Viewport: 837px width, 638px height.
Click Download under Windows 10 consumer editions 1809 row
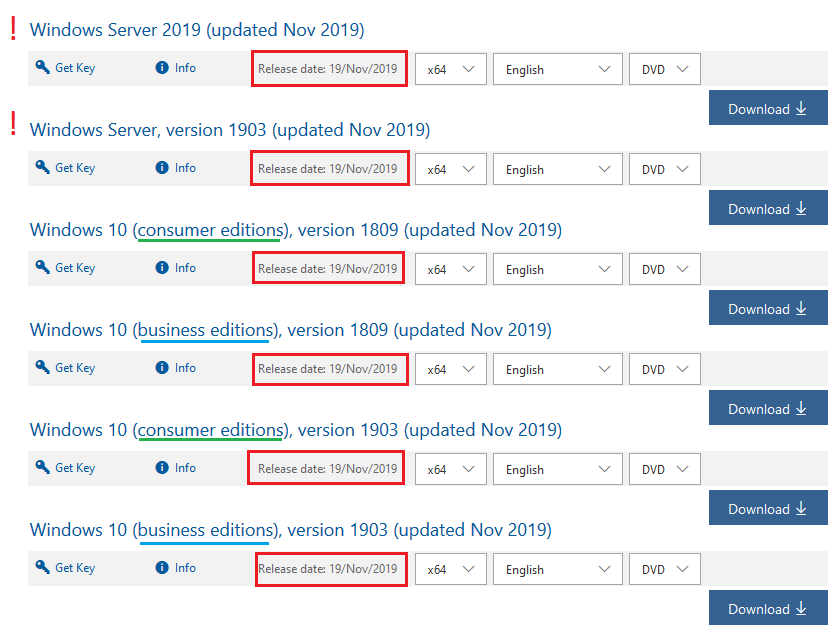click(768, 308)
